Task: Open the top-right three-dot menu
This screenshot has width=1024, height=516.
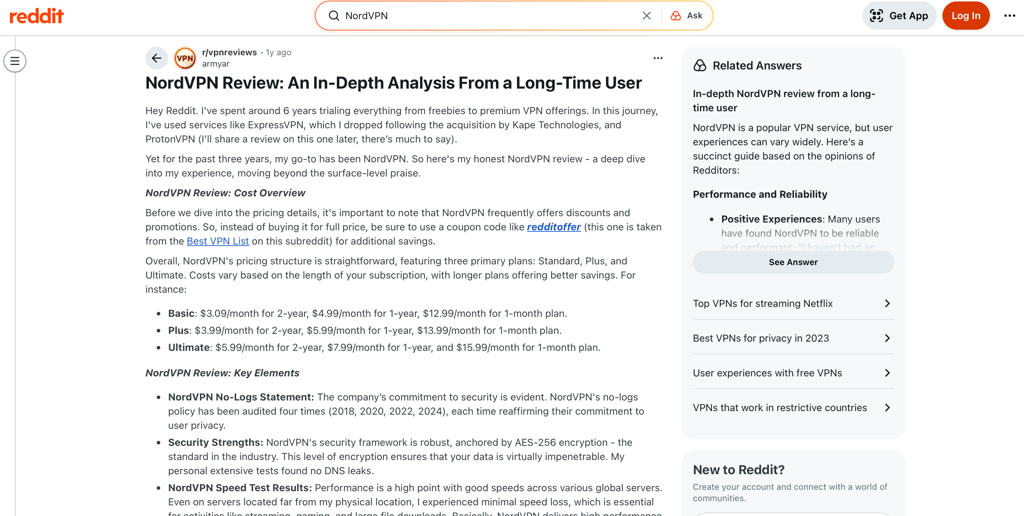Action: point(1009,16)
